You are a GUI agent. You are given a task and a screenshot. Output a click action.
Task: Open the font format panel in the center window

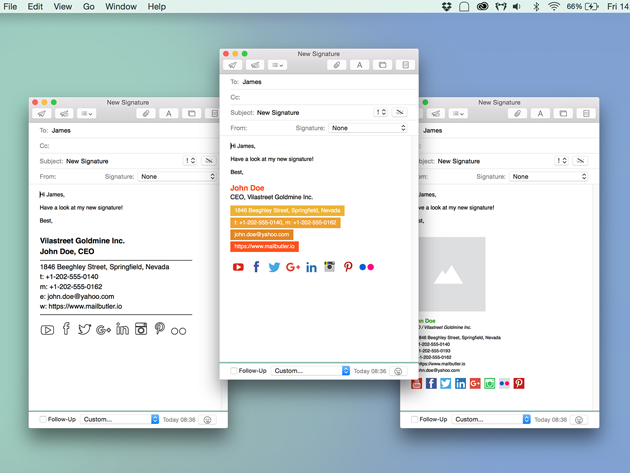(x=359, y=65)
